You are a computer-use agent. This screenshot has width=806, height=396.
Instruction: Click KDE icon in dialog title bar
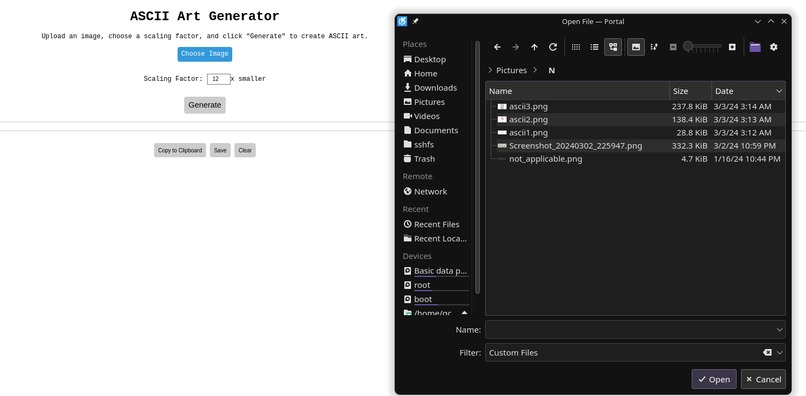click(x=402, y=21)
